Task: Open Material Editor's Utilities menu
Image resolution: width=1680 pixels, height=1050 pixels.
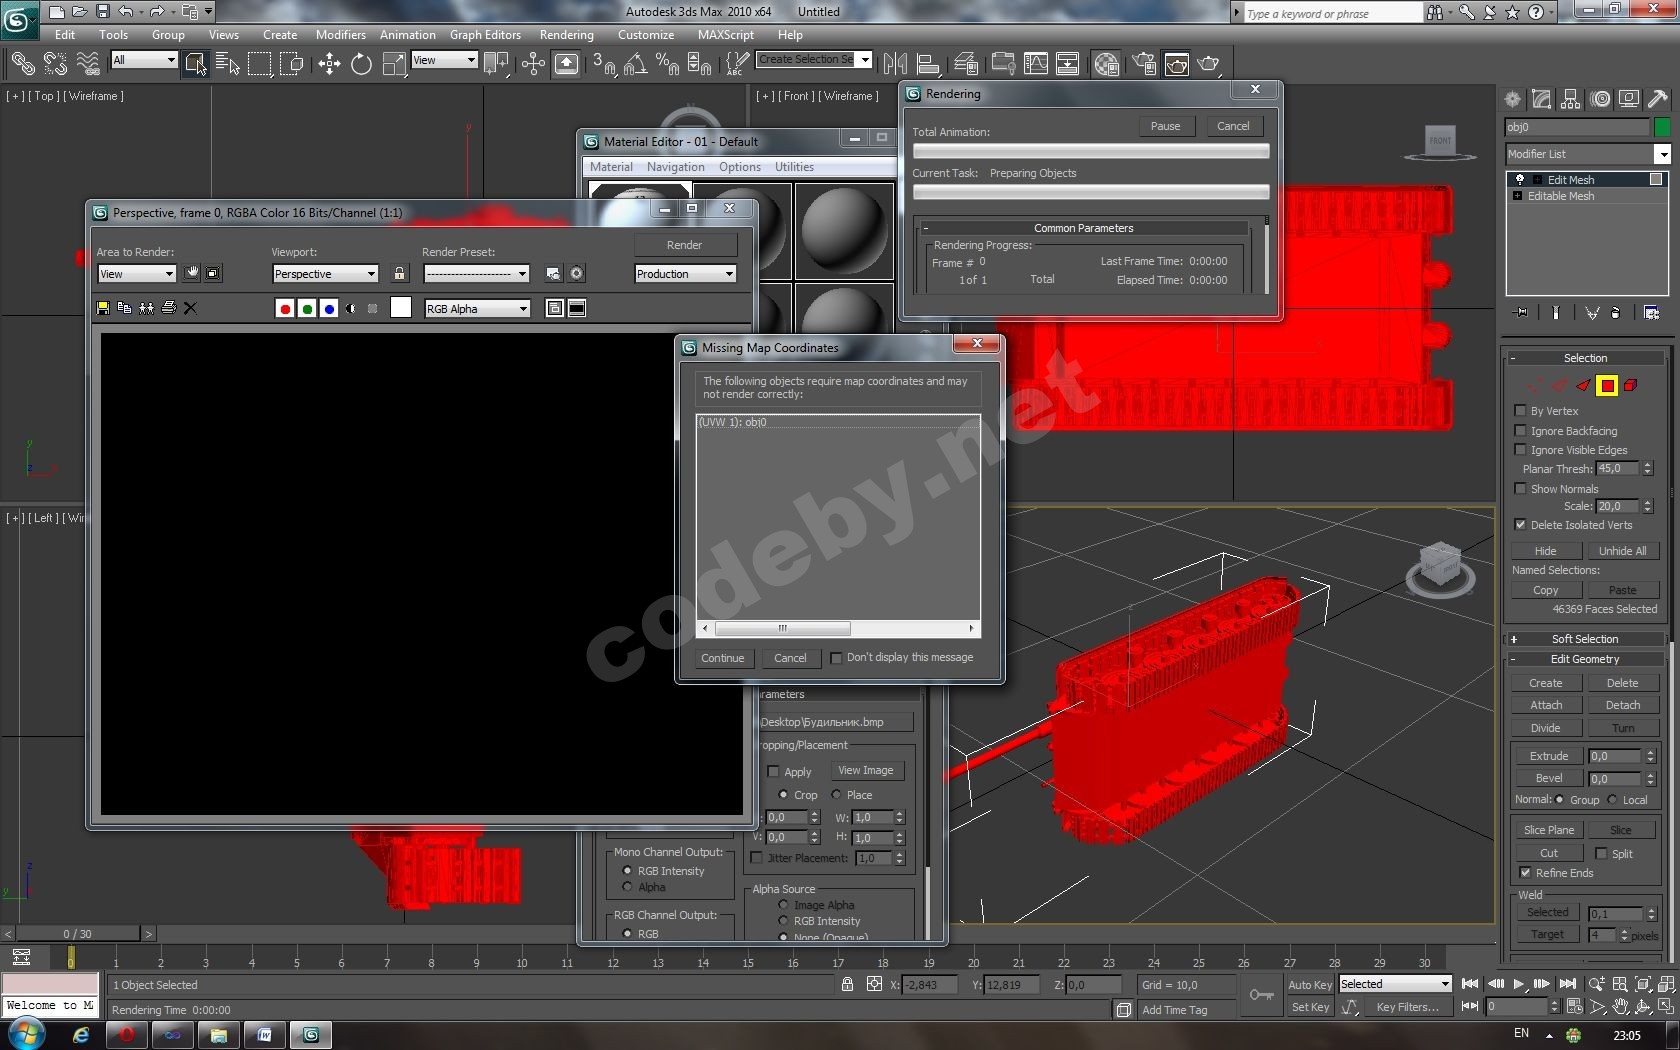Action: tap(794, 167)
